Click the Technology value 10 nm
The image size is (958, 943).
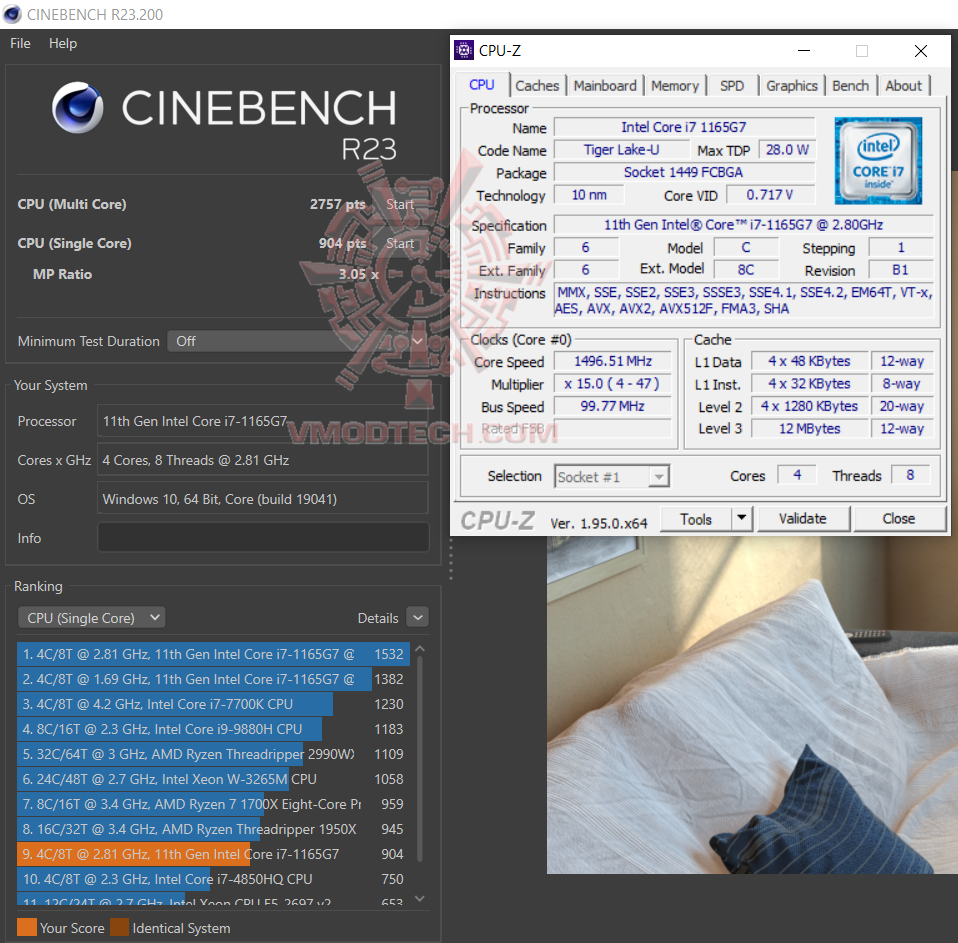coord(589,195)
